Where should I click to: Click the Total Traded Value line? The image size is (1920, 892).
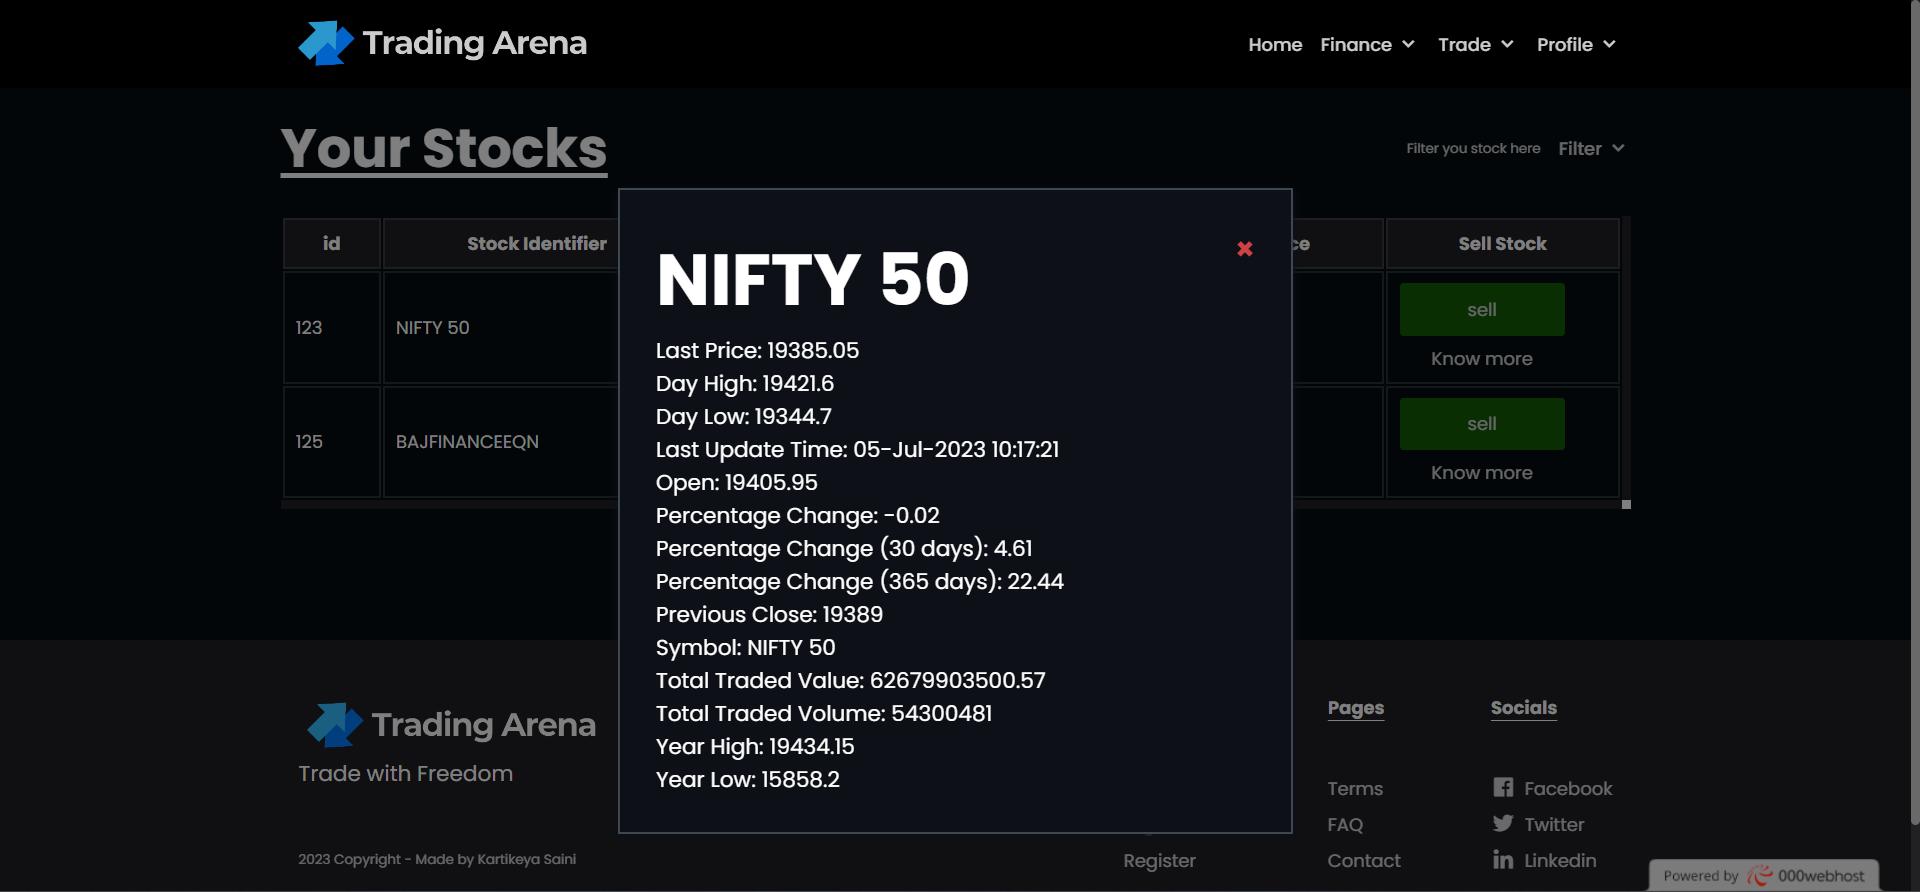(x=851, y=680)
